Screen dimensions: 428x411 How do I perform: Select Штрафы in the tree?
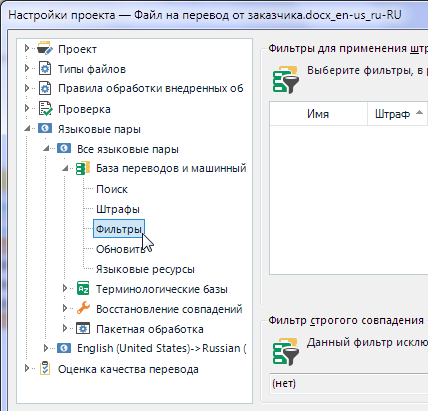118,209
